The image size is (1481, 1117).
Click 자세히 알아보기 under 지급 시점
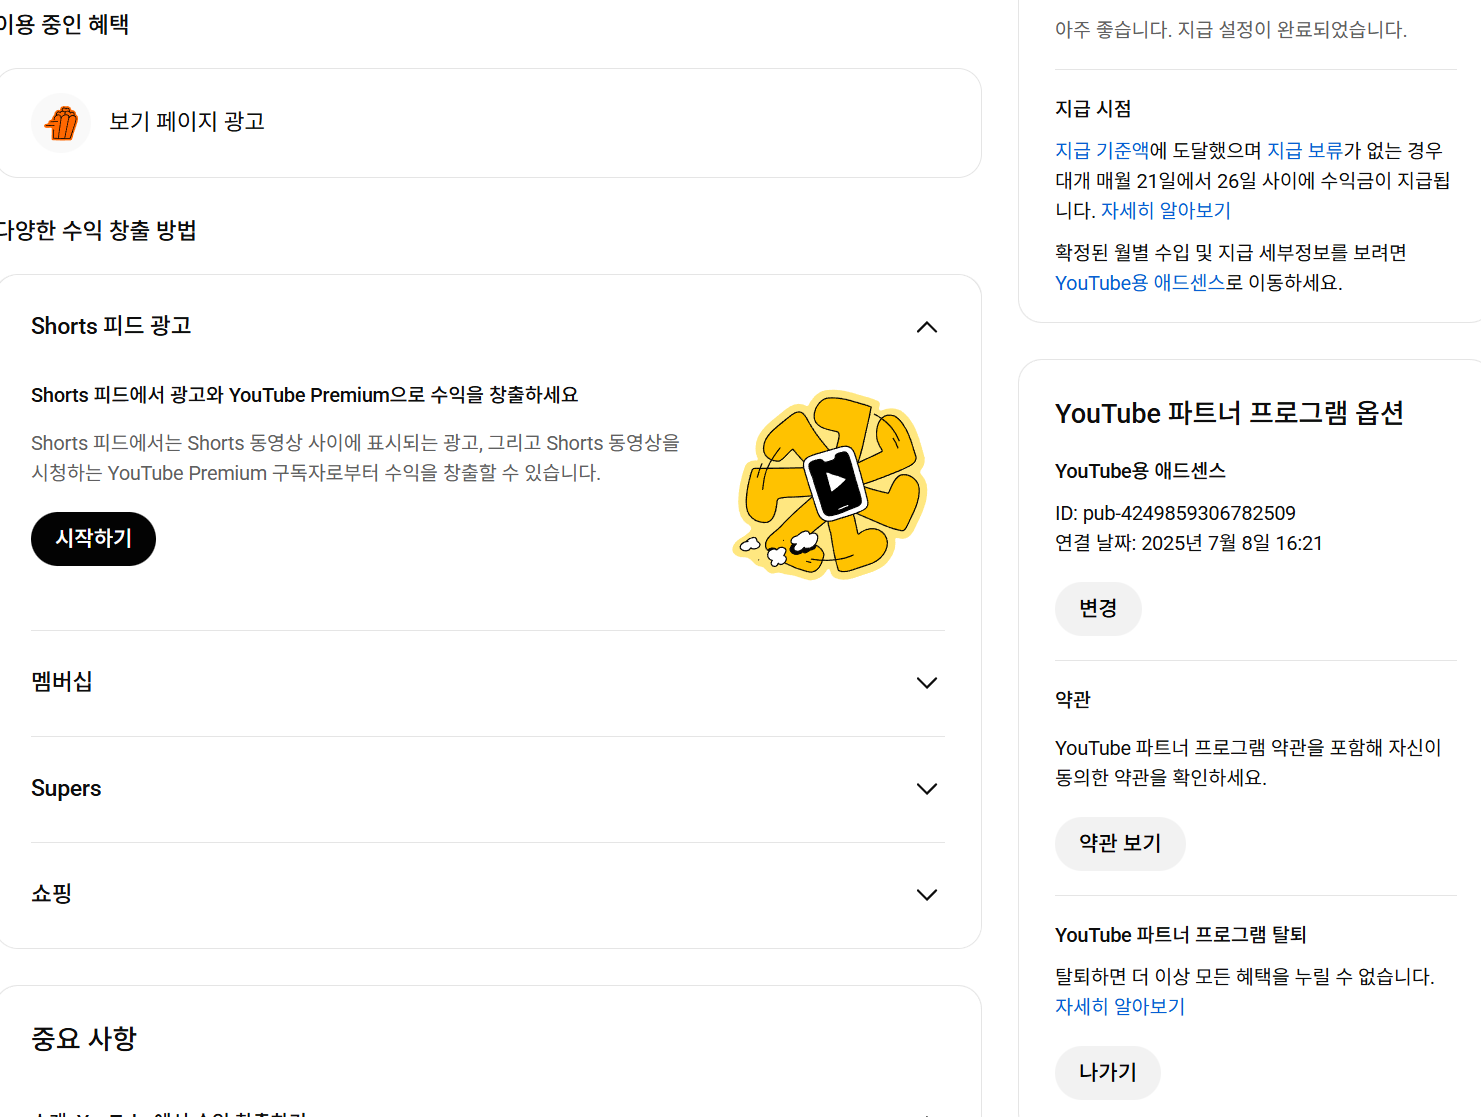tap(1165, 211)
